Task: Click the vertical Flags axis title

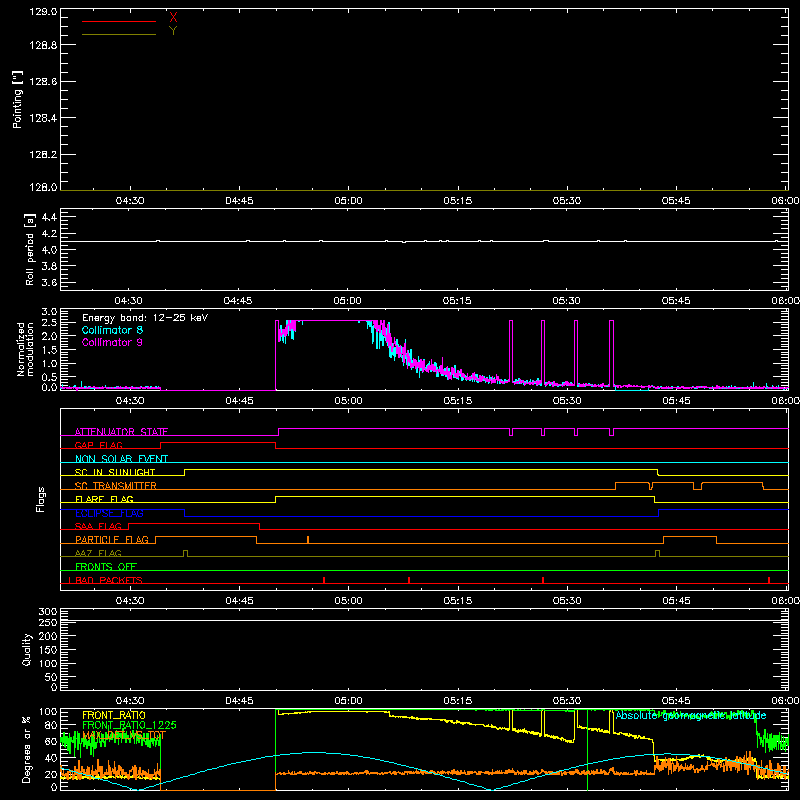Action: [41, 499]
